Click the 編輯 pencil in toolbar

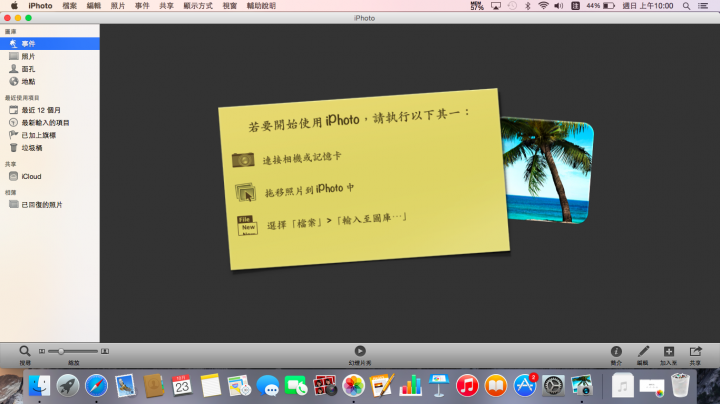[643, 351]
